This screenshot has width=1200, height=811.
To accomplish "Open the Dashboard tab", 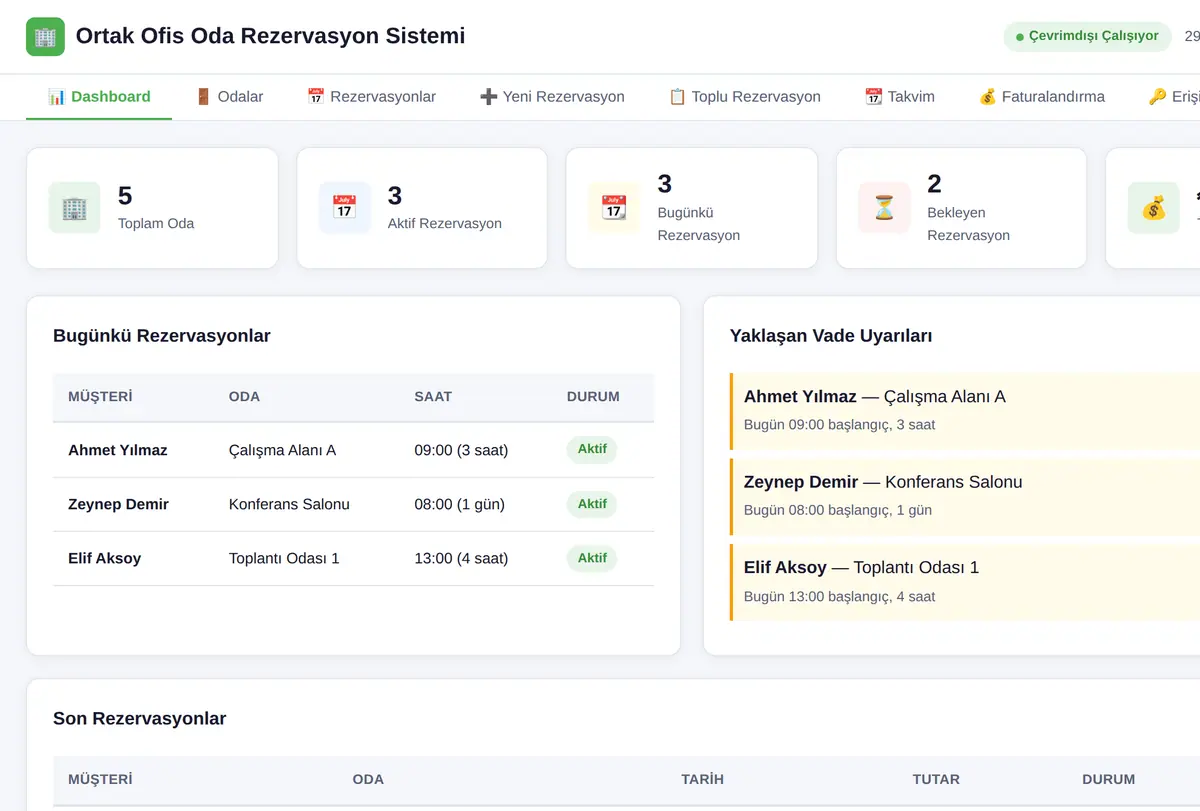I will [99, 97].
